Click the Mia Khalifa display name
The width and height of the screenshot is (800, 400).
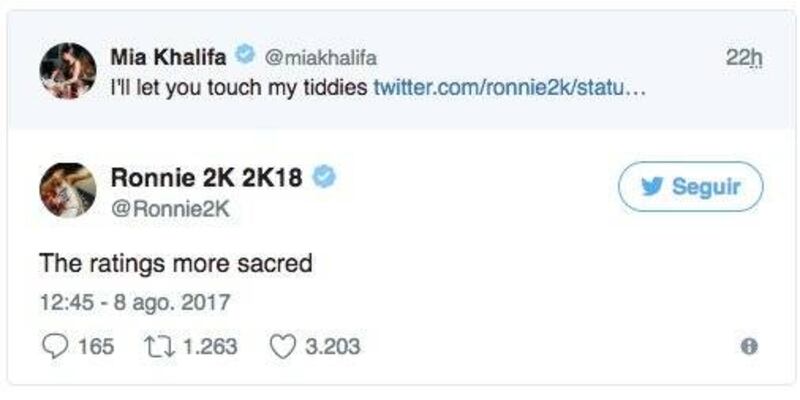pyautogui.click(x=168, y=53)
